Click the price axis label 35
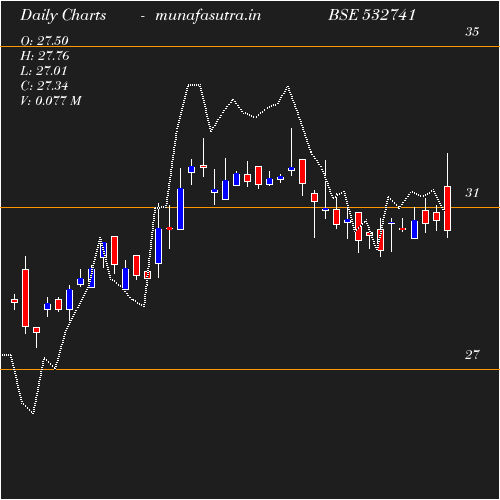This screenshot has width=500, height=500. 472,32
